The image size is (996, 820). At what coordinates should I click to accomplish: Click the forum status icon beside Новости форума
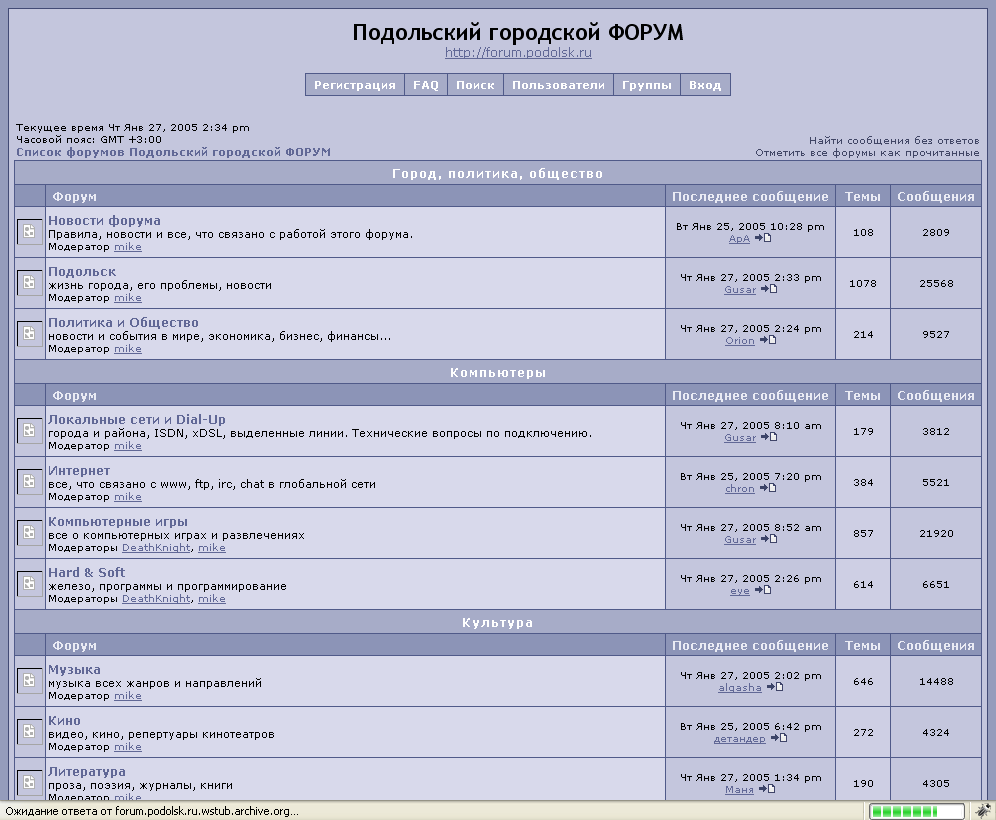coord(30,232)
